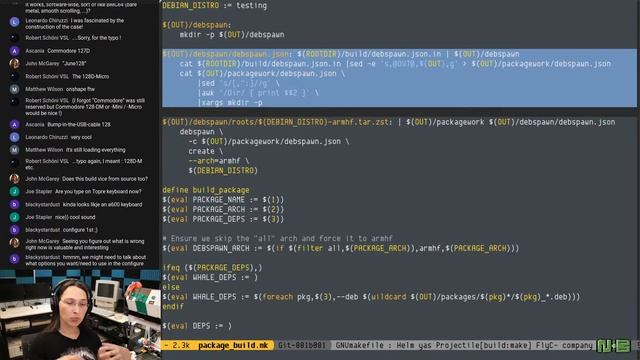Click the company minor mode indicator
This screenshot has height=360, width=640.
click(577, 345)
